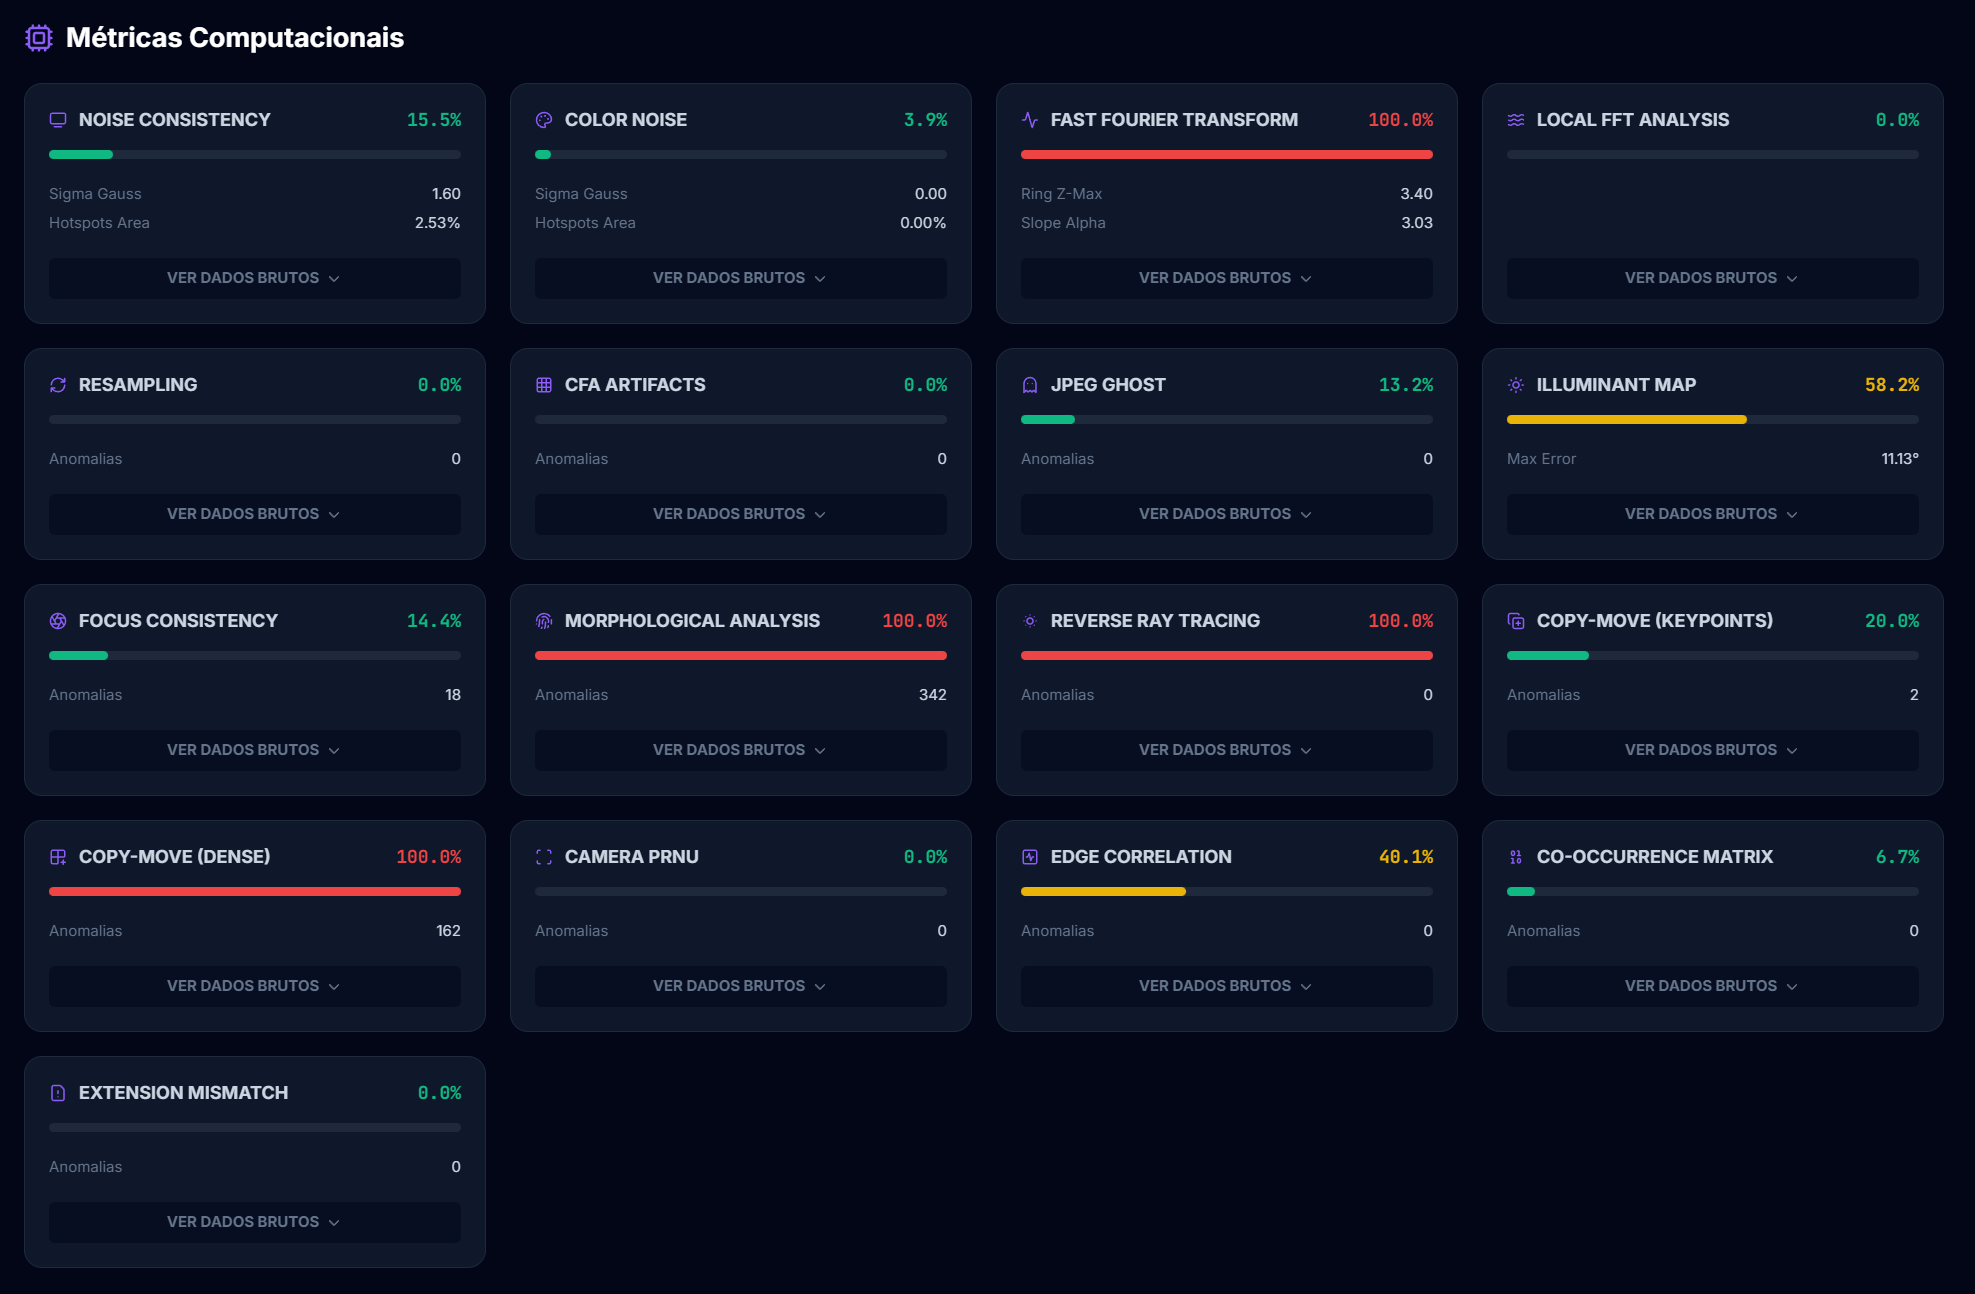Screen dimensions: 1975x1294
Task: Click the Camera PRNU frame icon
Action: (544, 857)
